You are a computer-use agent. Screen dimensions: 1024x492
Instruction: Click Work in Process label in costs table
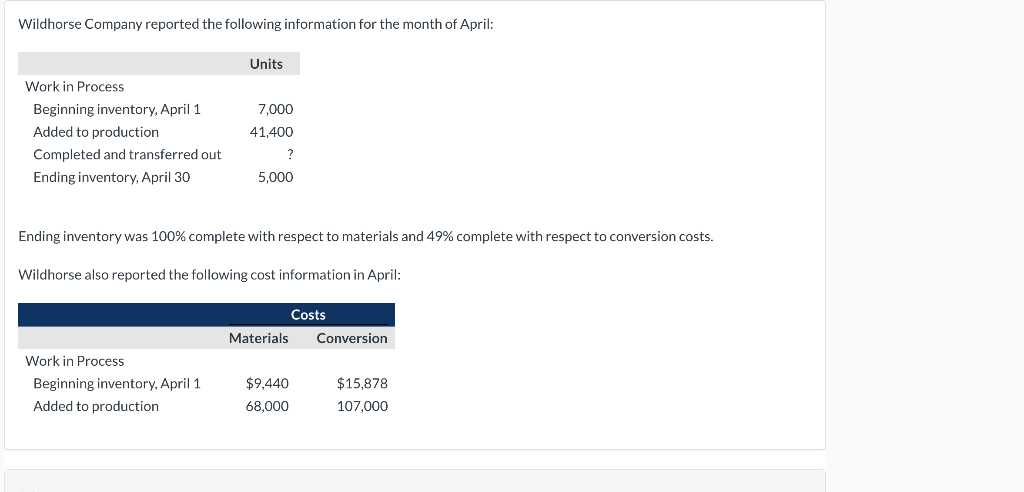75,361
